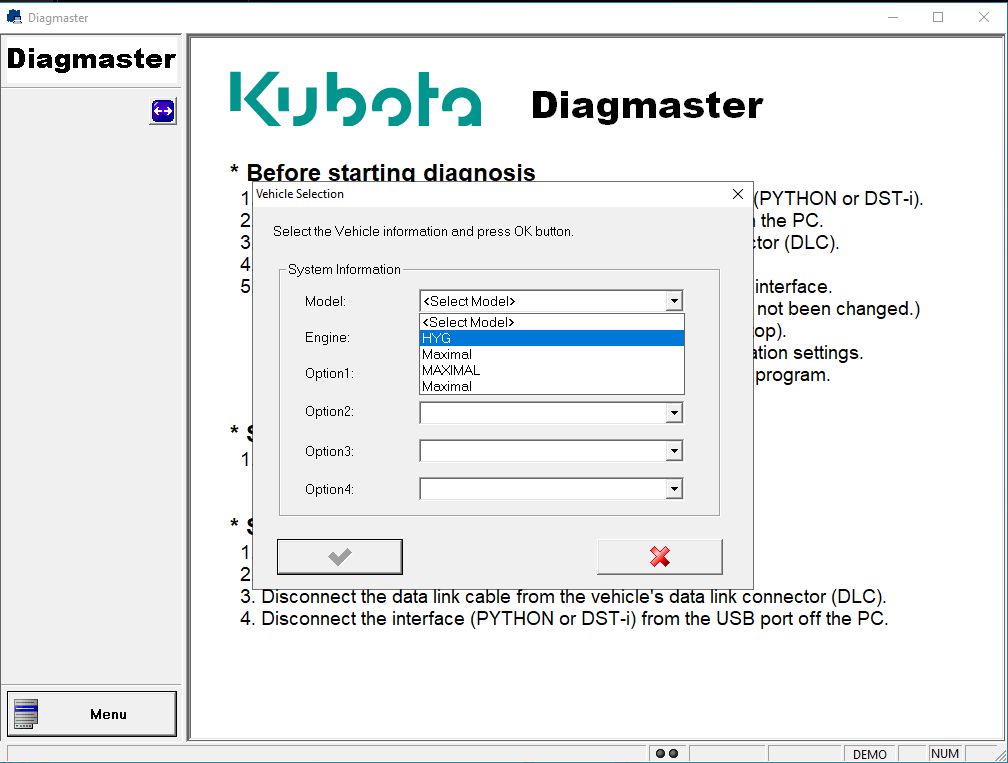Open the Engine dropdown
Viewport: 1008px width, 763px height.
tap(674, 338)
